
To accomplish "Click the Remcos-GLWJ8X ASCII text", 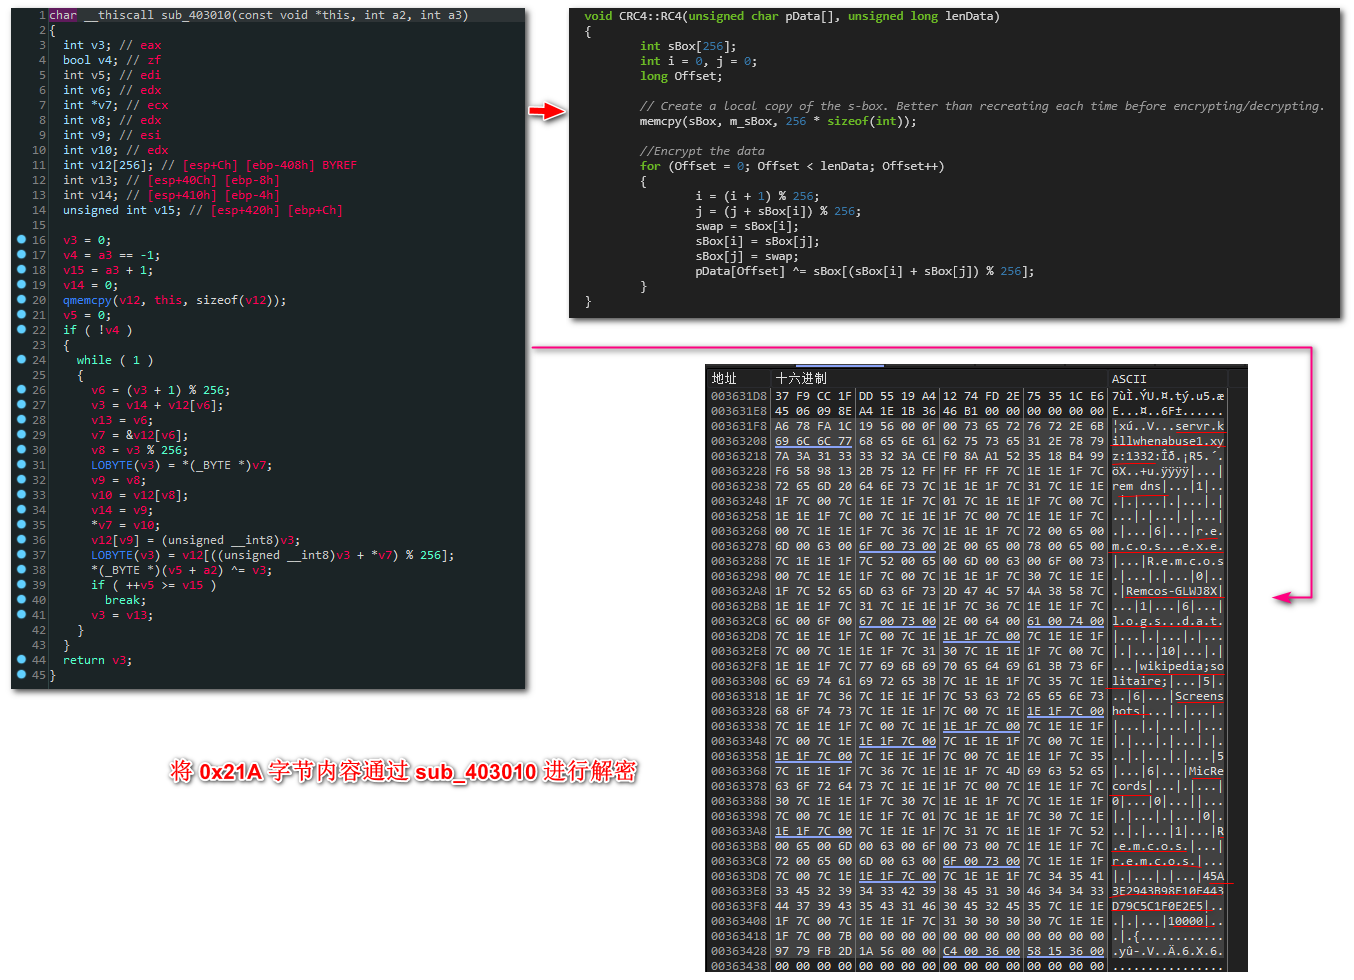I will point(1171,591).
